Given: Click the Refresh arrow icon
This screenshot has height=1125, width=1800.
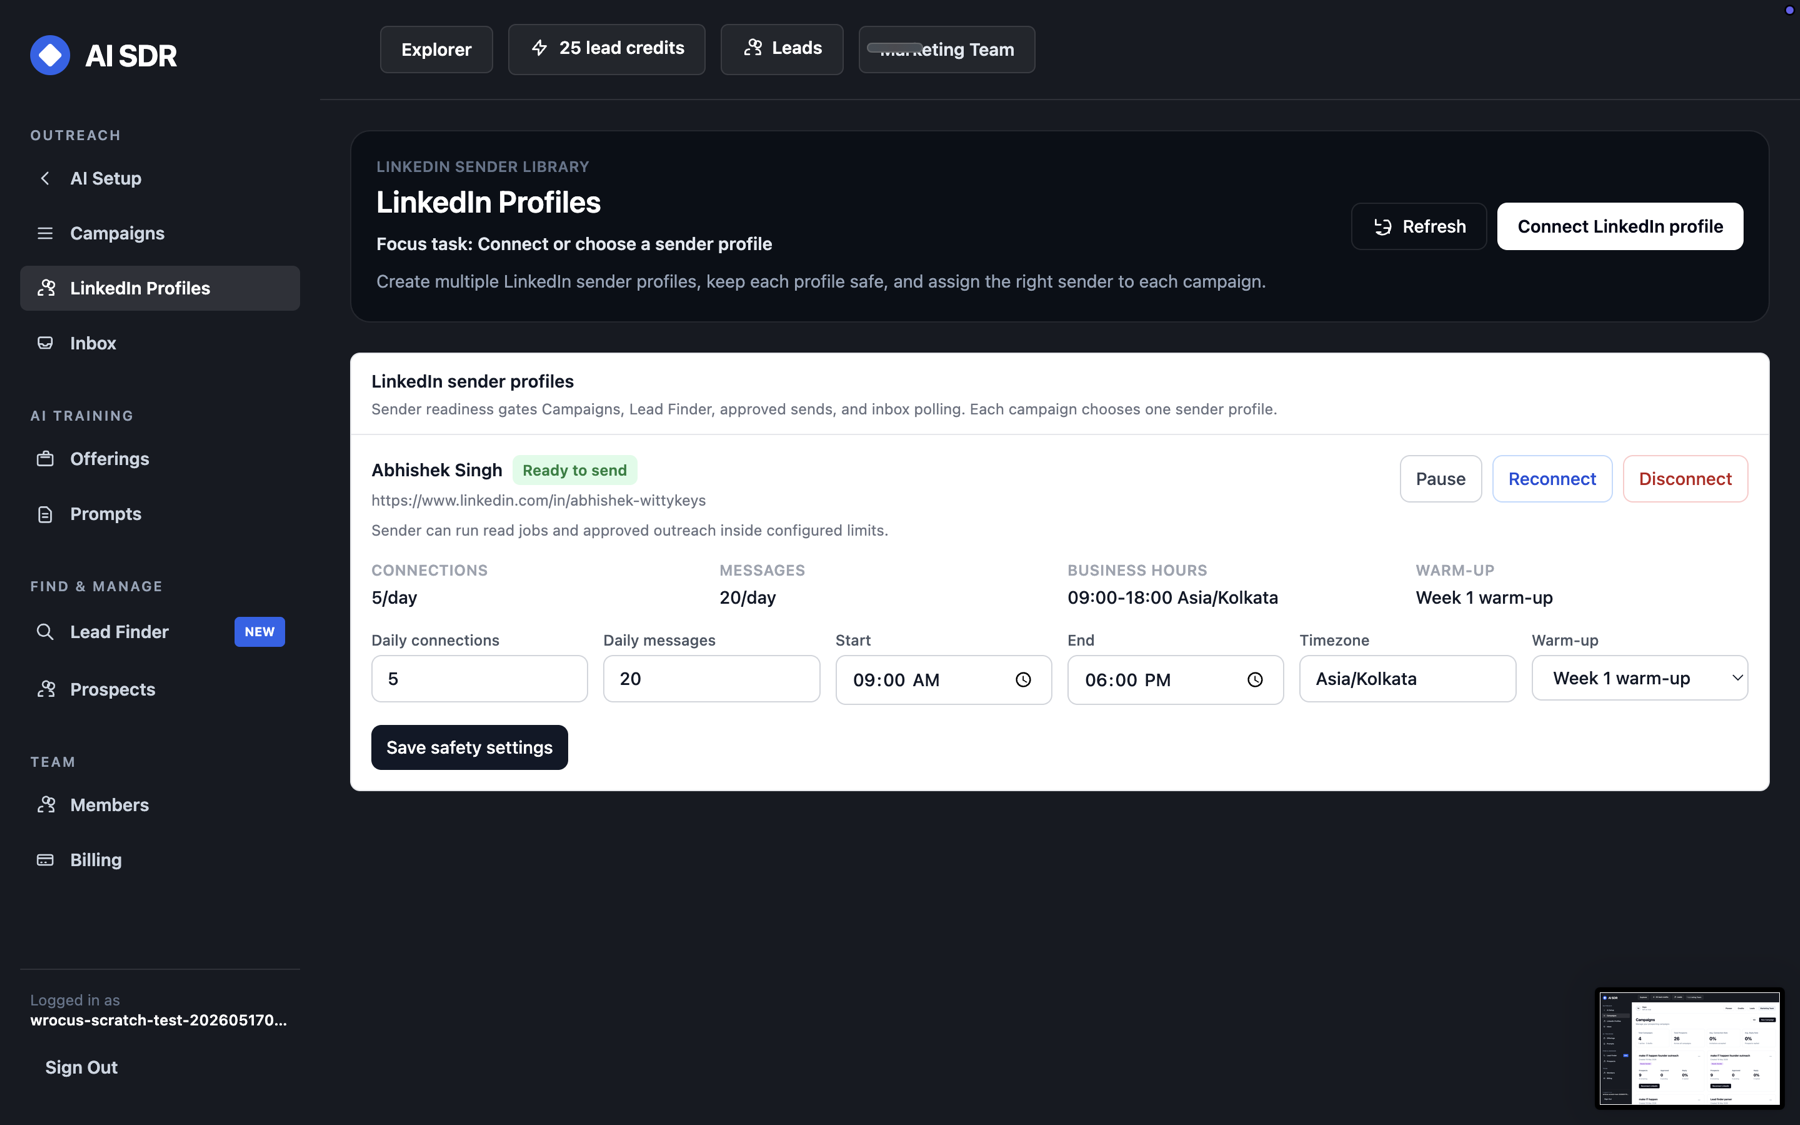Looking at the screenshot, I should pos(1383,227).
